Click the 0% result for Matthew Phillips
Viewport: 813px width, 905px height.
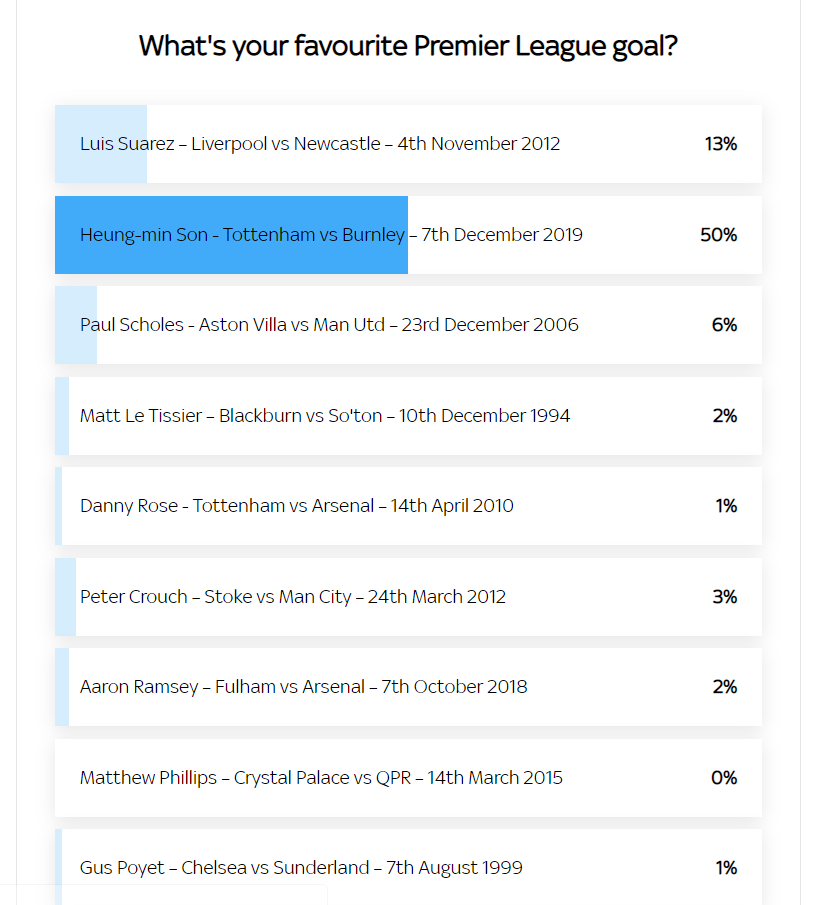[x=724, y=778]
